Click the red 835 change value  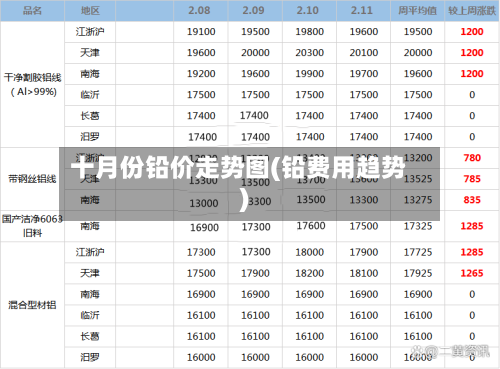coord(472,200)
